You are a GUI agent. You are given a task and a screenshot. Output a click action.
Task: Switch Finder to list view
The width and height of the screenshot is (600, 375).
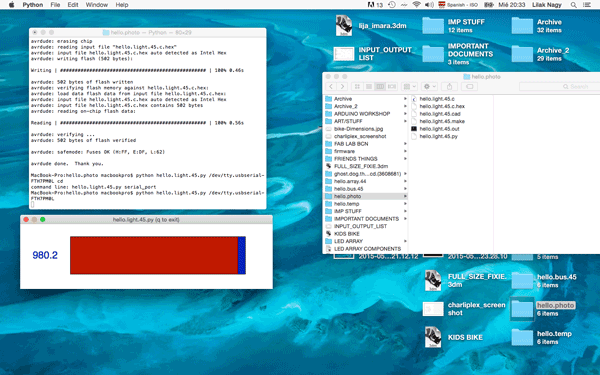(368, 86)
